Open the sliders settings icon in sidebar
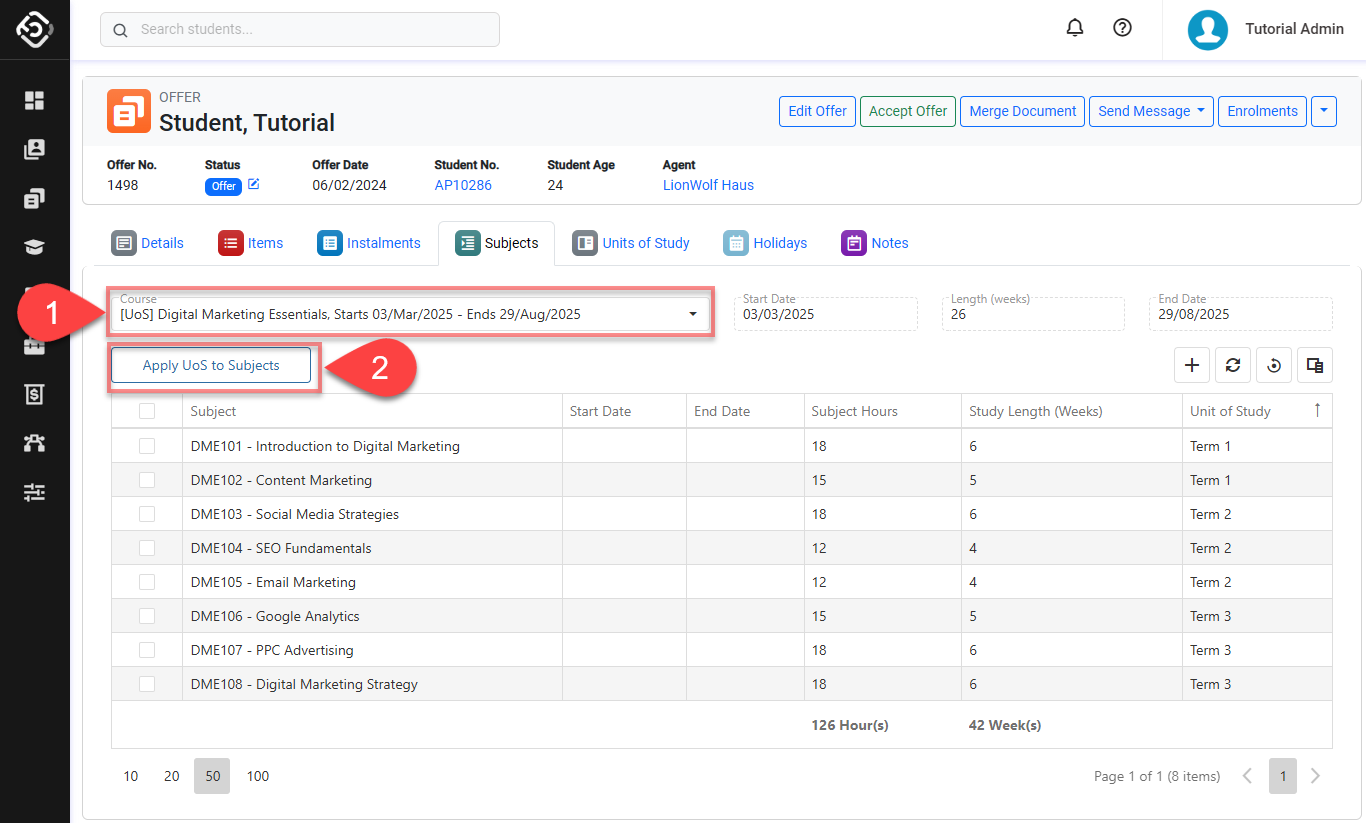The width and height of the screenshot is (1366, 823). click(x=35, y=492)
